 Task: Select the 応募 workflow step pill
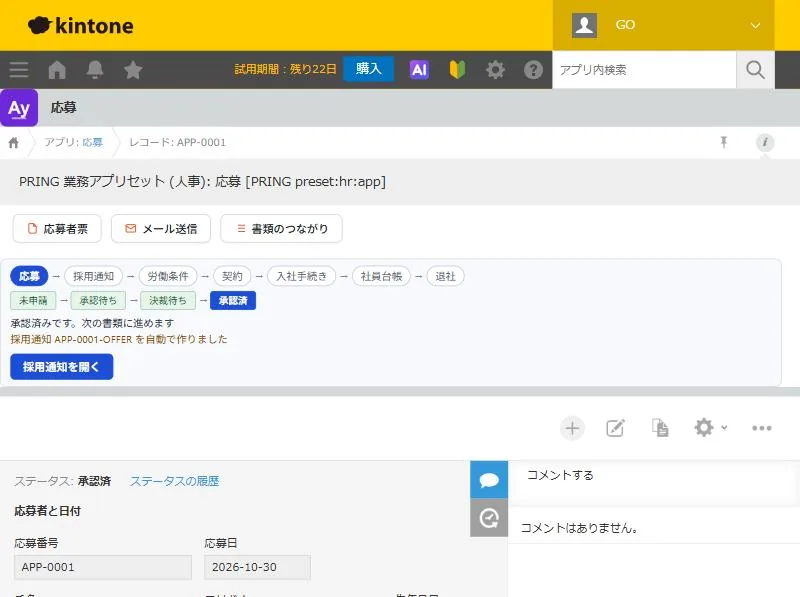tap(29, 276)
